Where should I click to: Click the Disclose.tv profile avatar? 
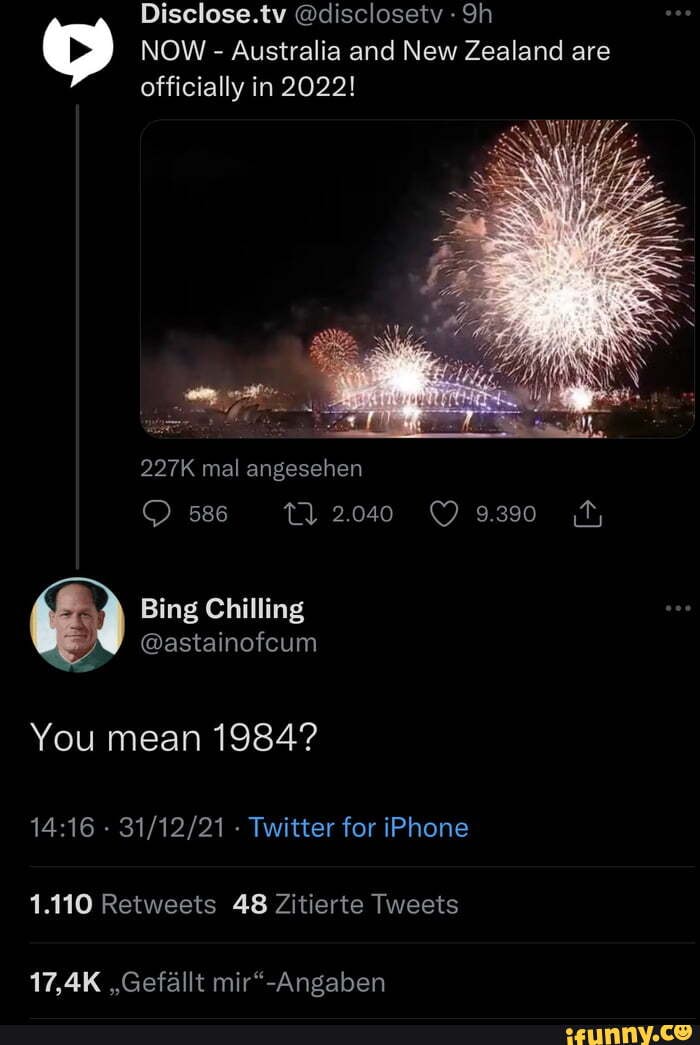click(80, 45)
